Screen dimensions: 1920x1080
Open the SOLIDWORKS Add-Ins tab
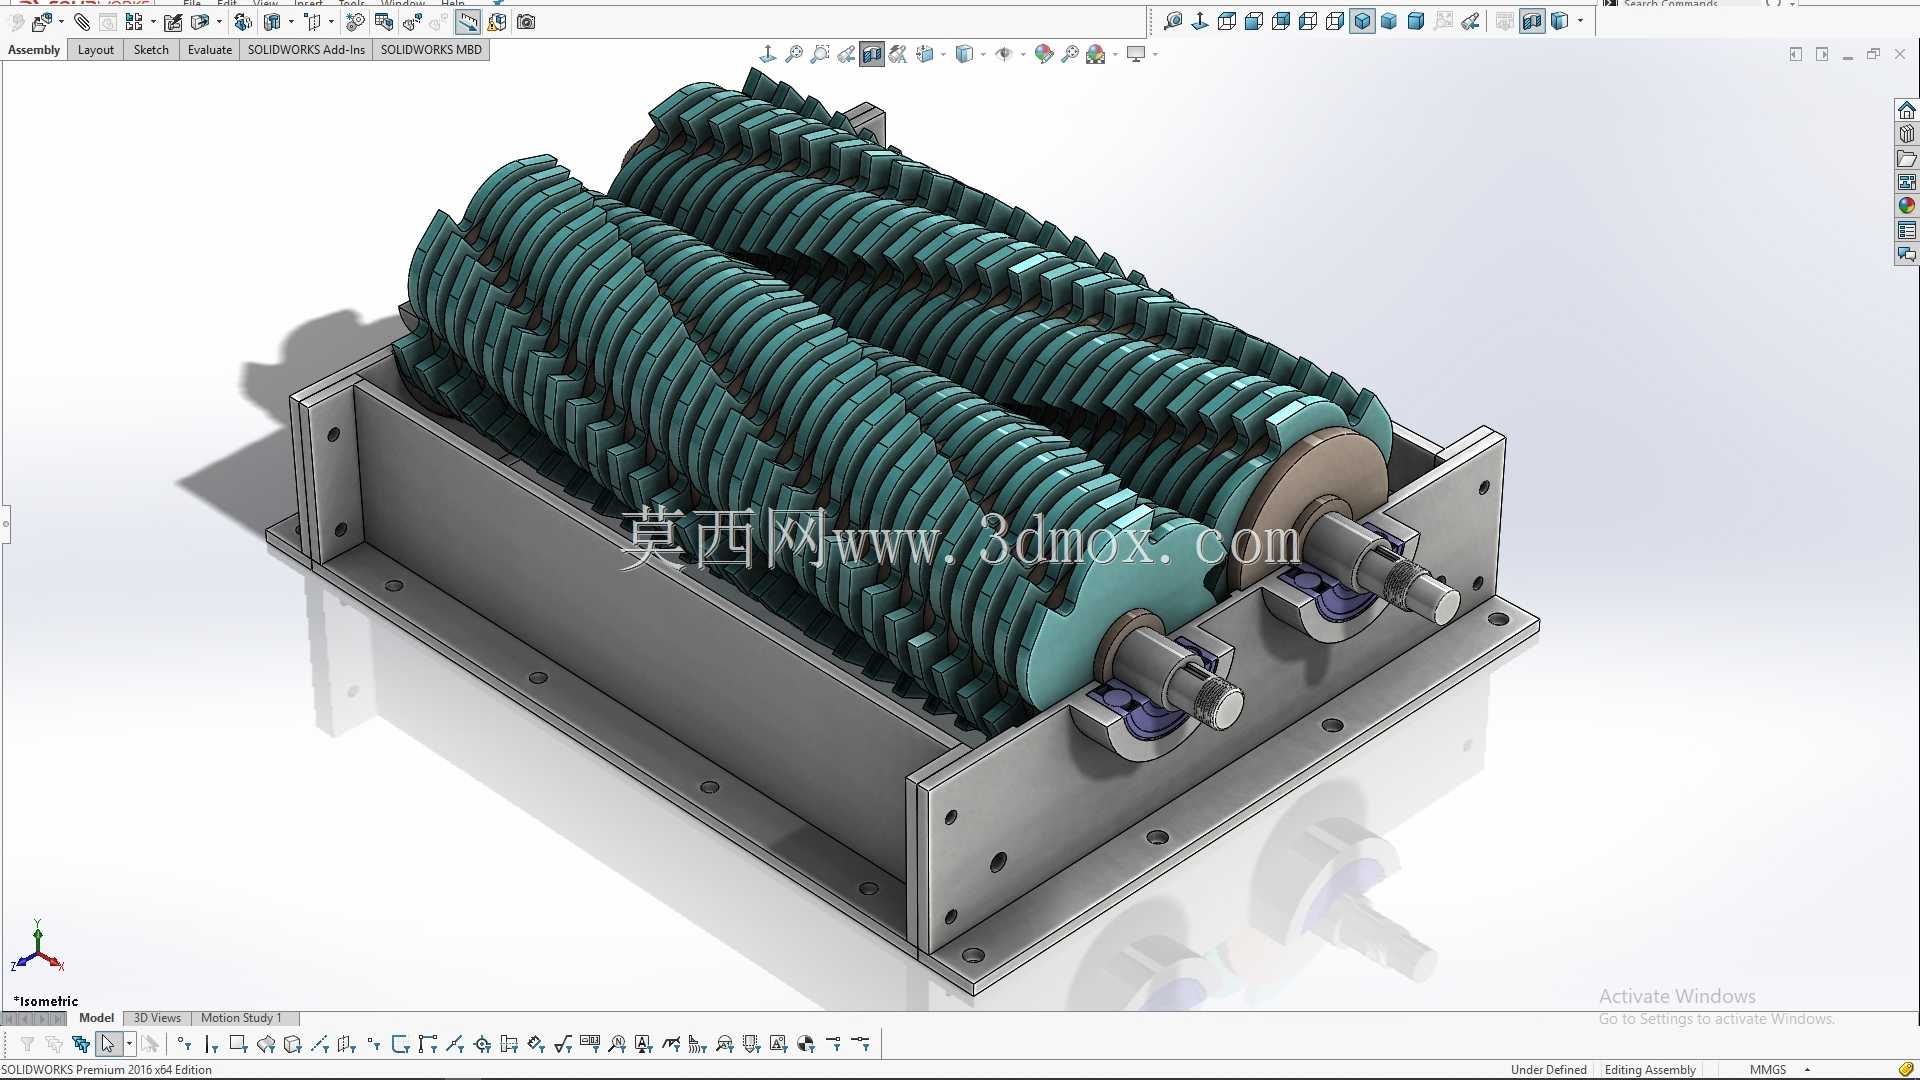(306, 50)
